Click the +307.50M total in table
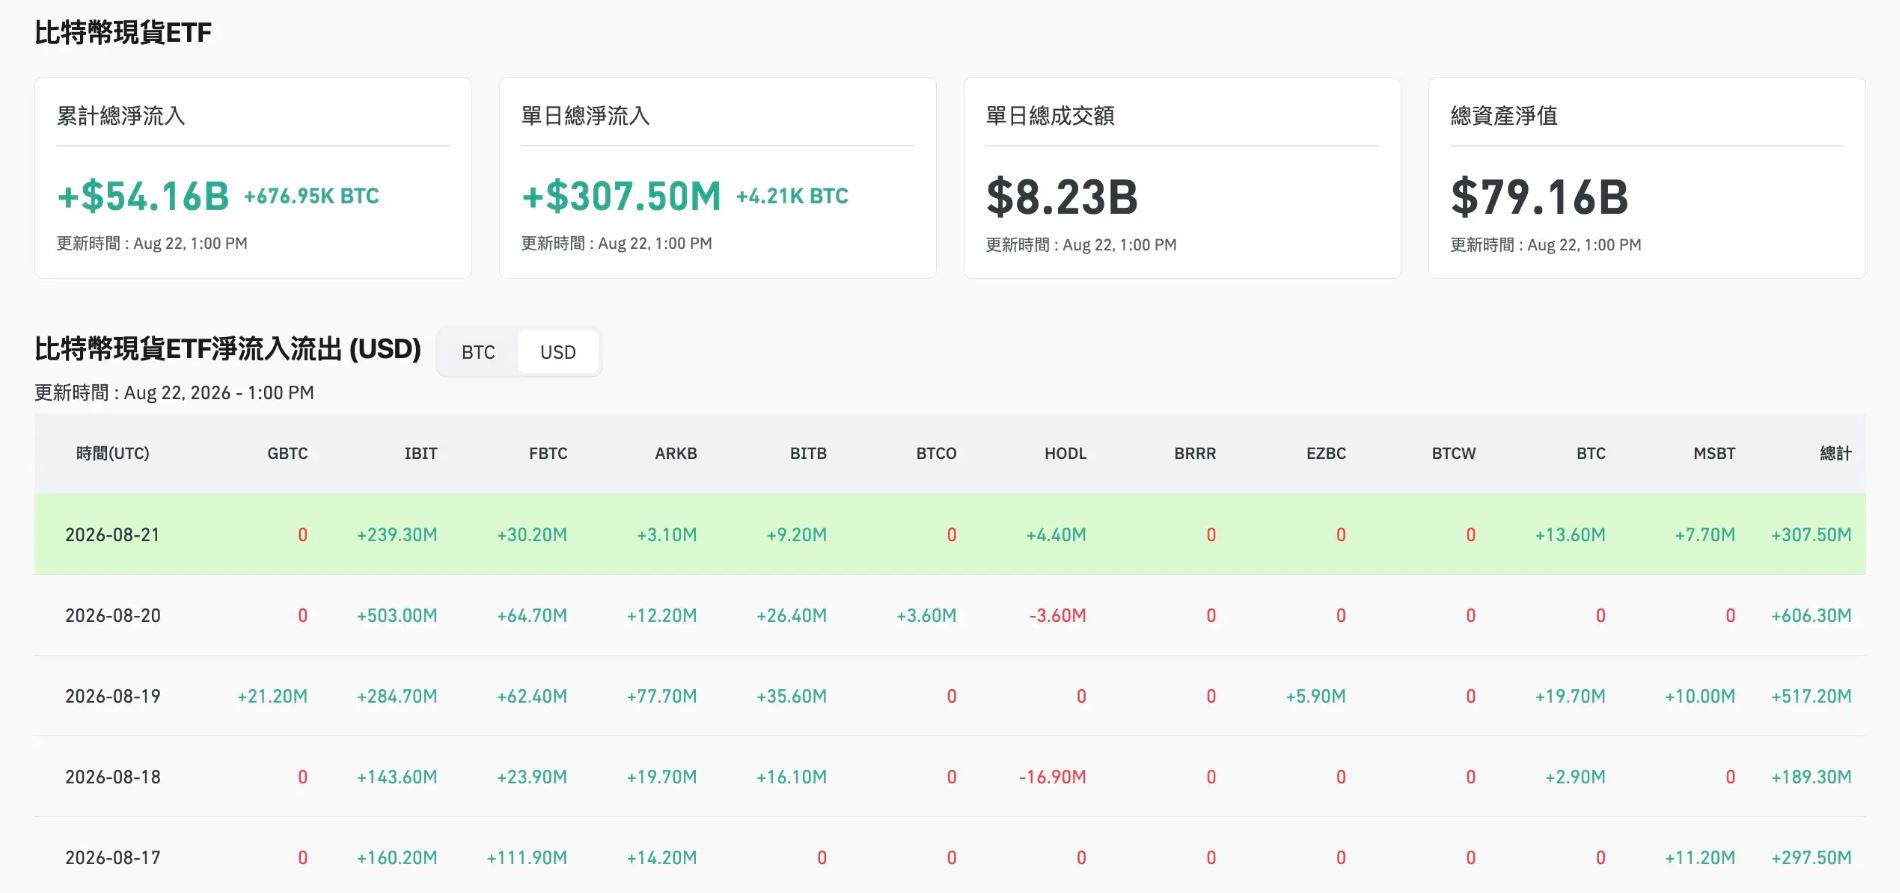 (1811, 535)
